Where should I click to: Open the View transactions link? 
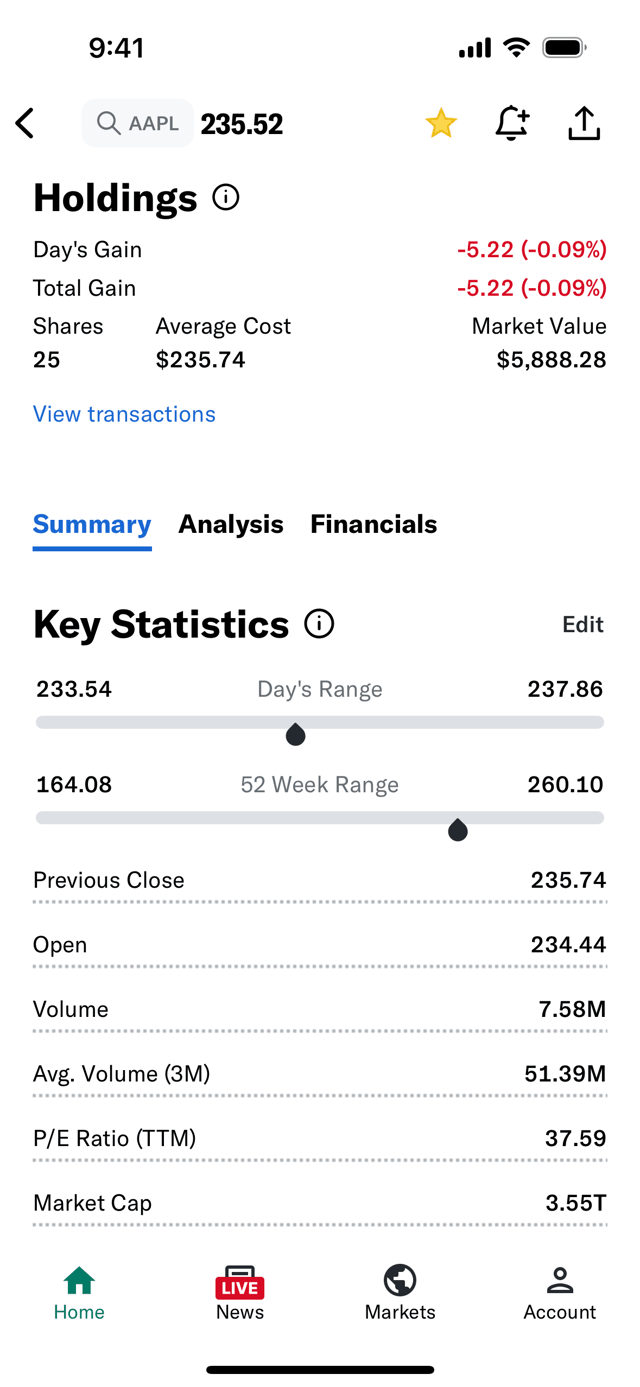coord(124,414)
